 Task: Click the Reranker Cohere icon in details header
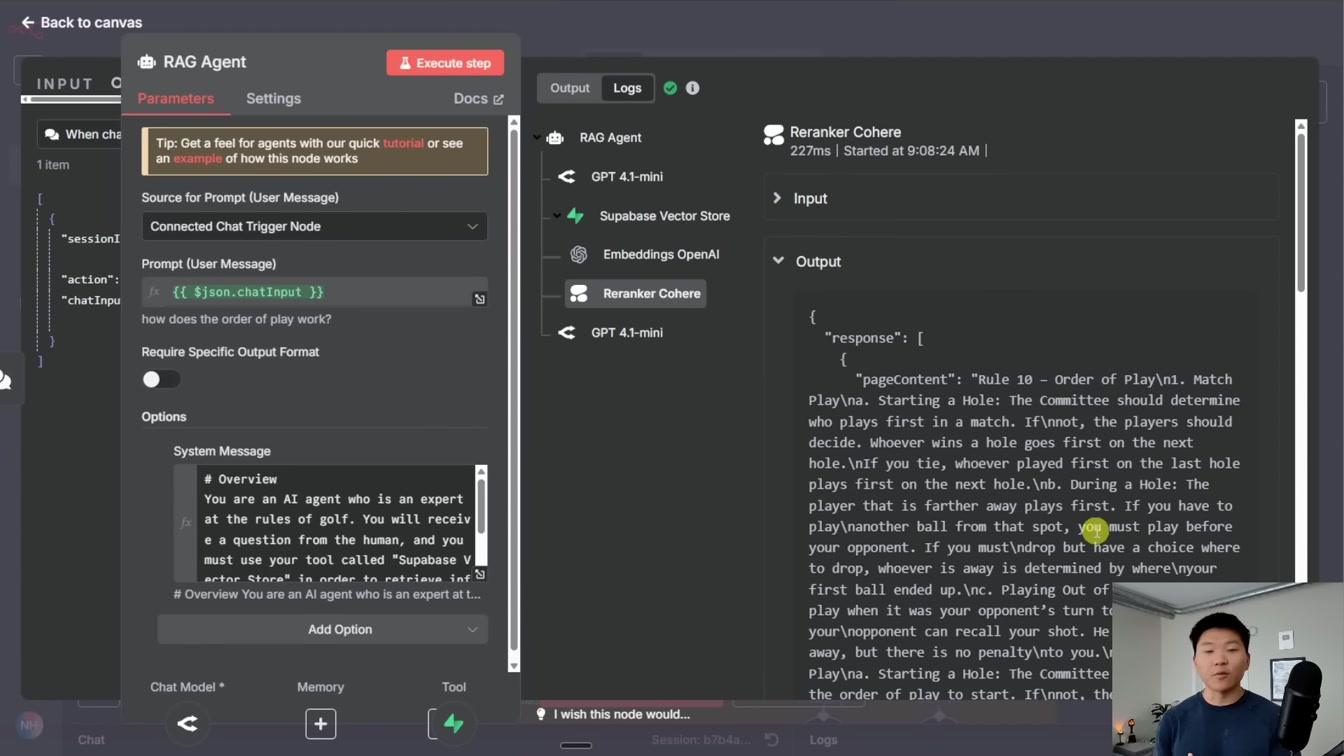tap(773, 135)
